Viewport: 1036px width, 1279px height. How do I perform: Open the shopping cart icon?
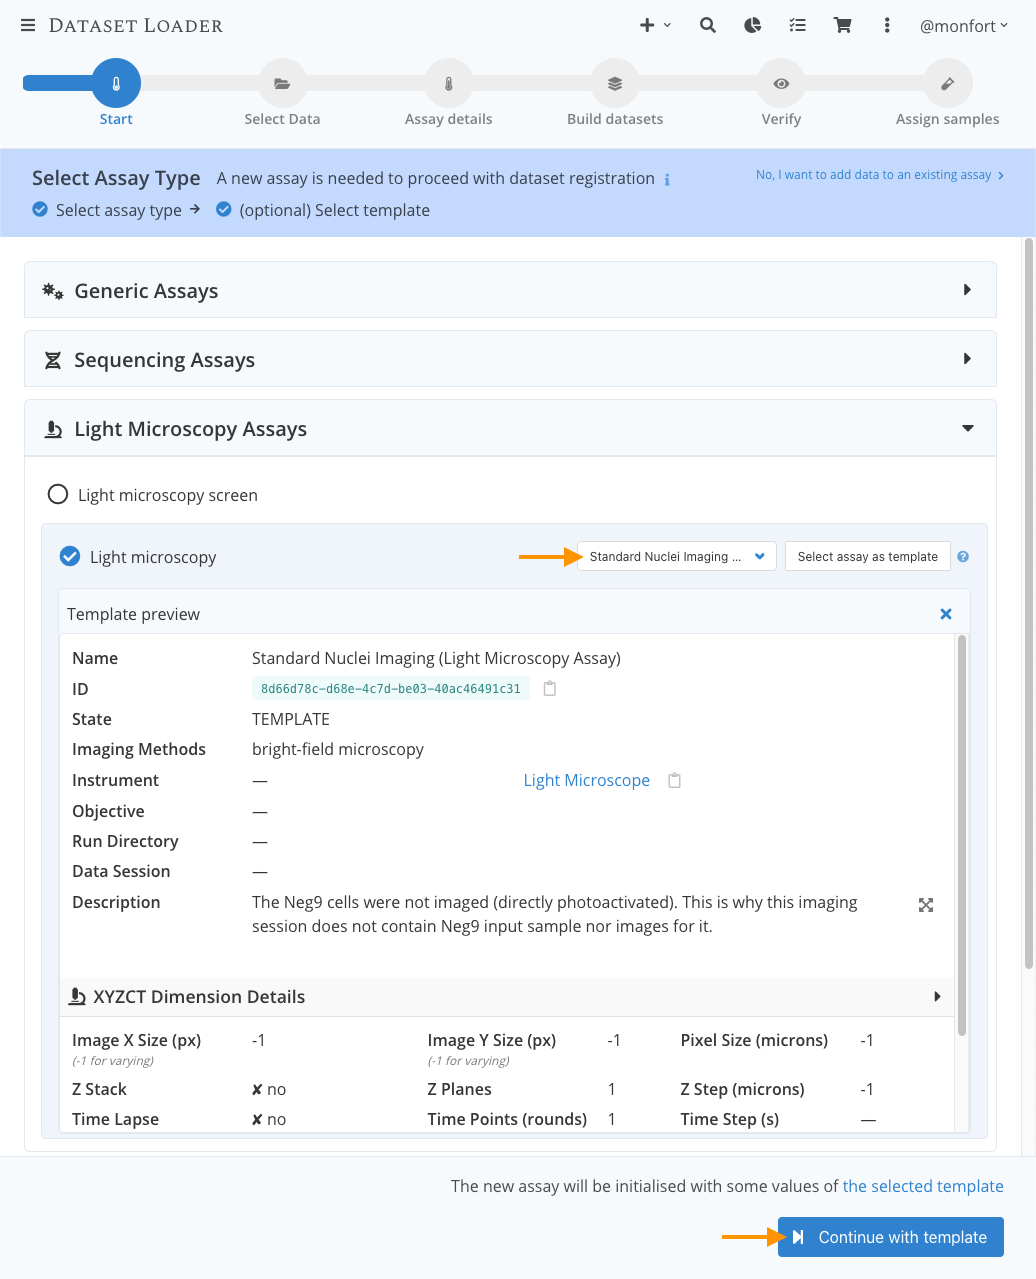tap(843, 25)
